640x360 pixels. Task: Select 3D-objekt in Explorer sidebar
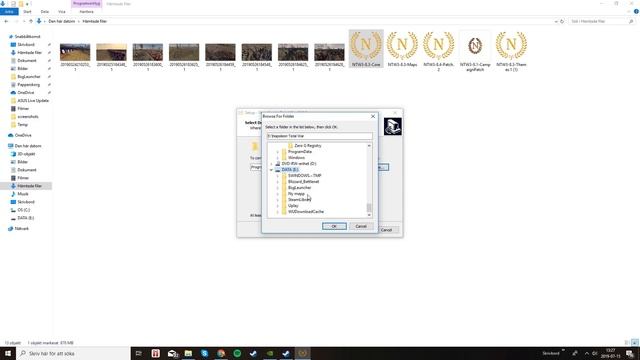[26, 154]
